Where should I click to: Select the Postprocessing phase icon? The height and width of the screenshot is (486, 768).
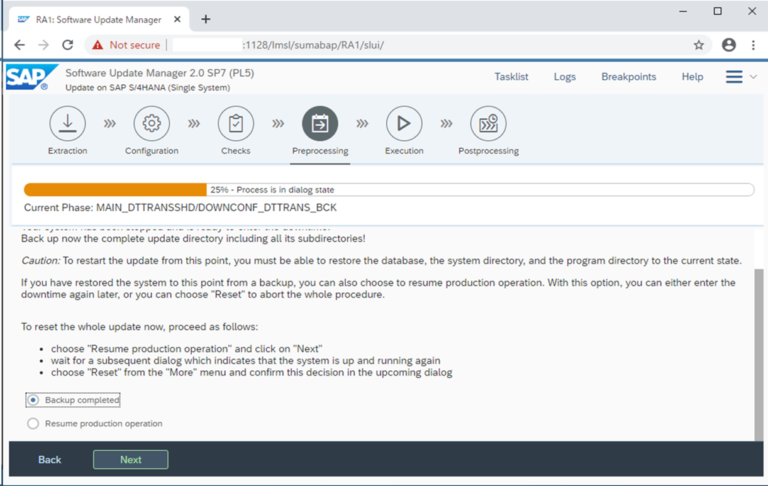488,124
